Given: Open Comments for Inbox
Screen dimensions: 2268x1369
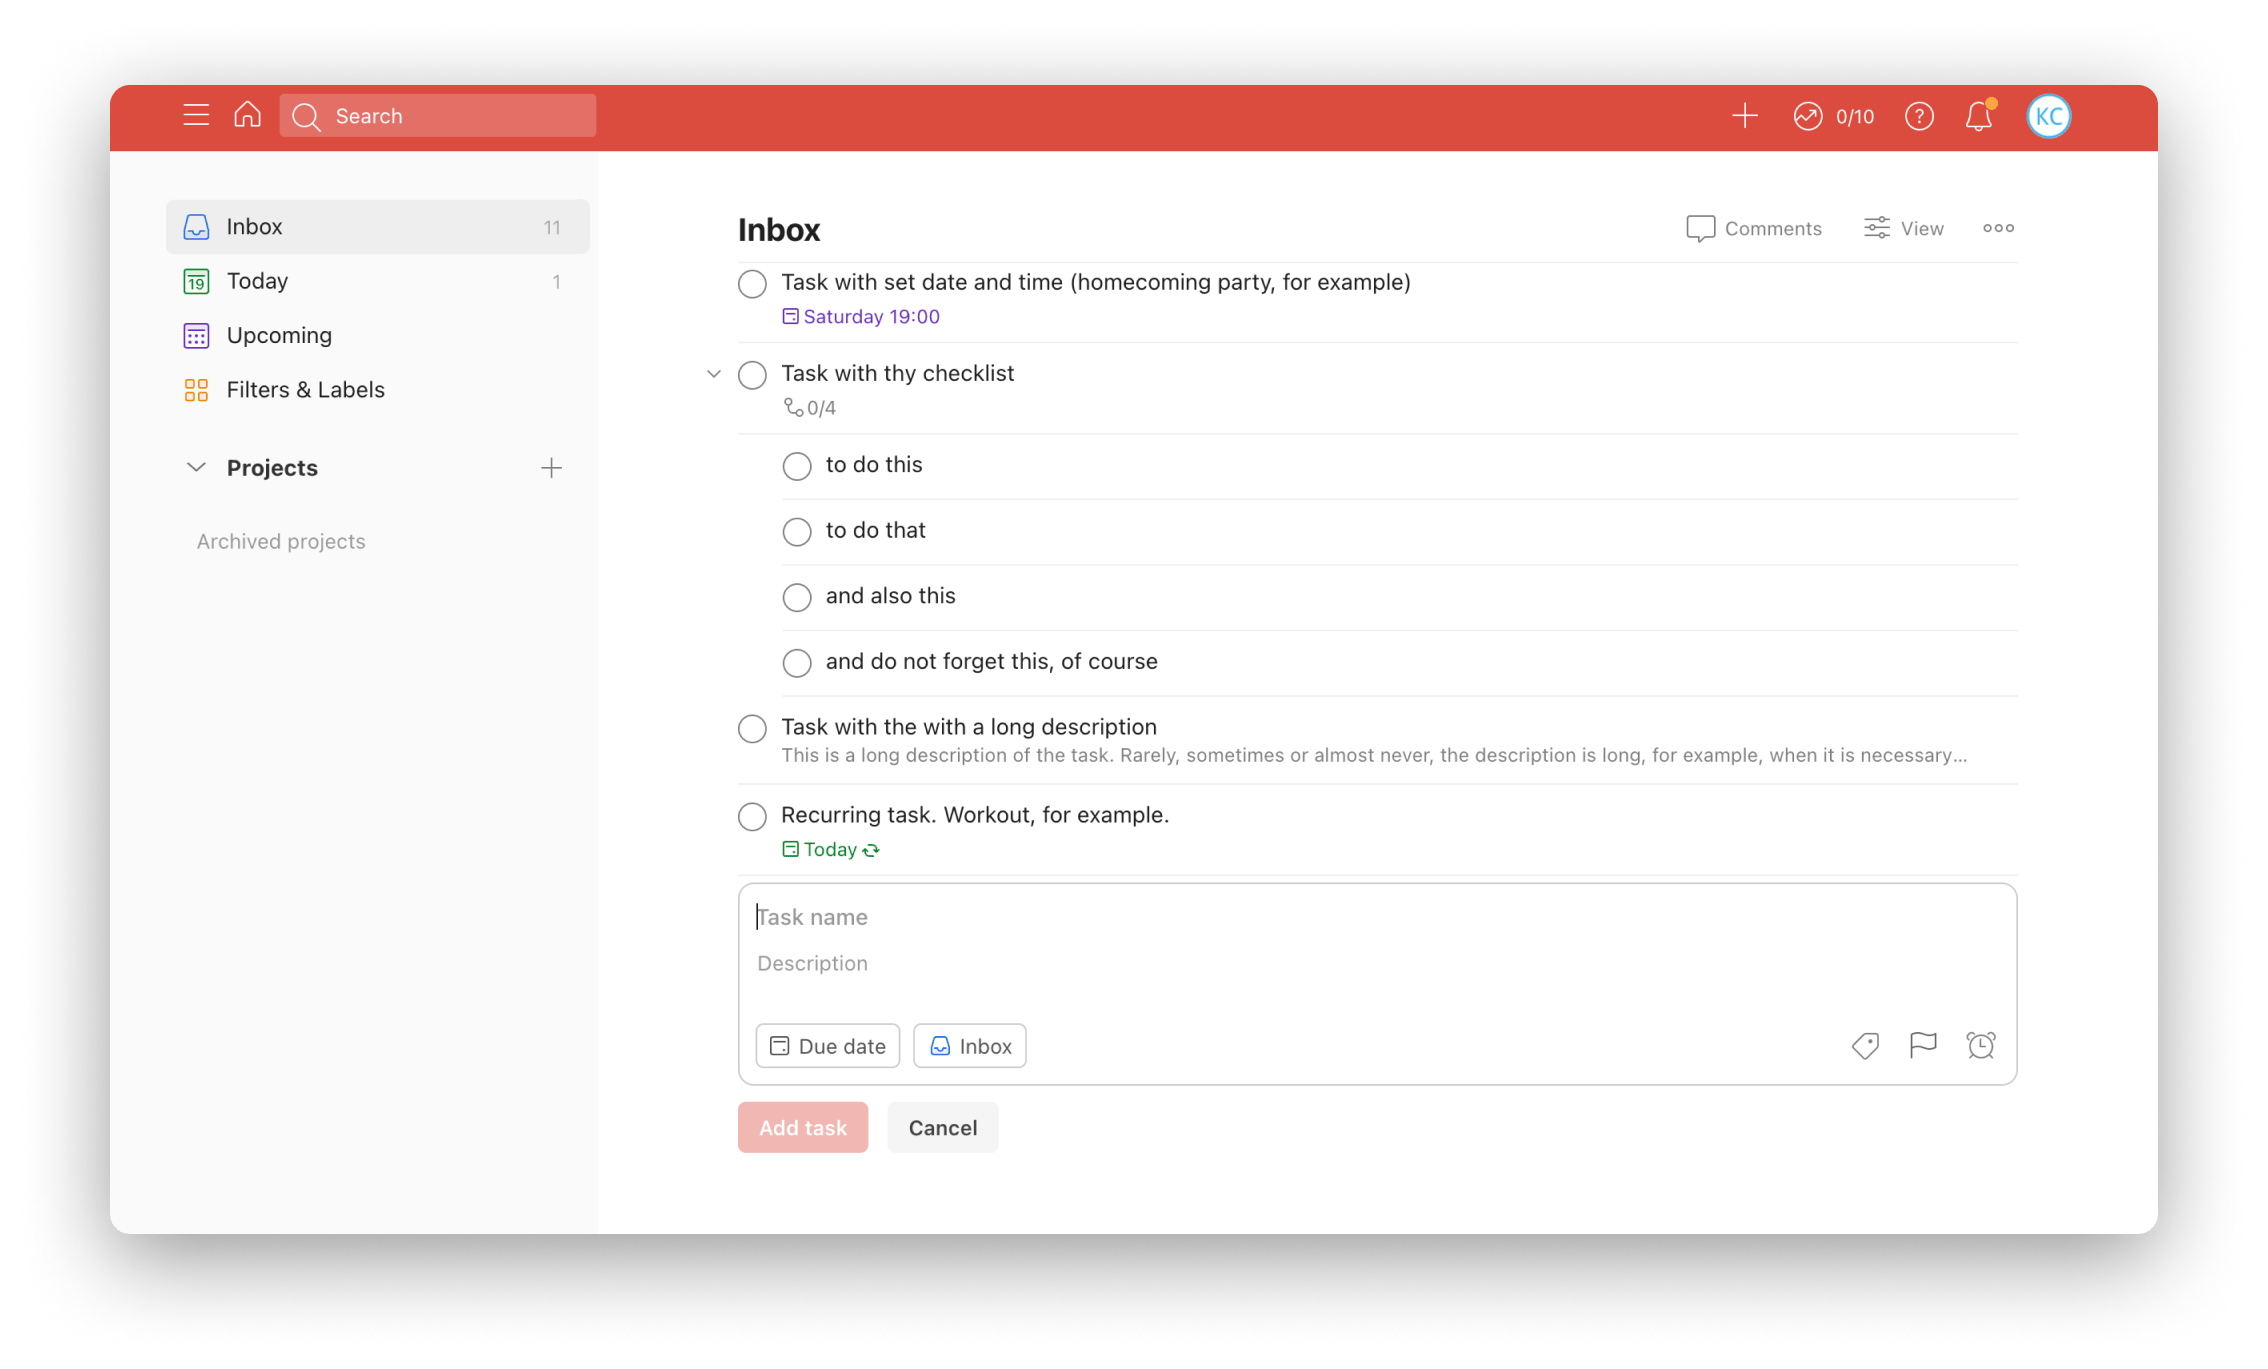Looking at the screenshot, I should pos(1754,228).
